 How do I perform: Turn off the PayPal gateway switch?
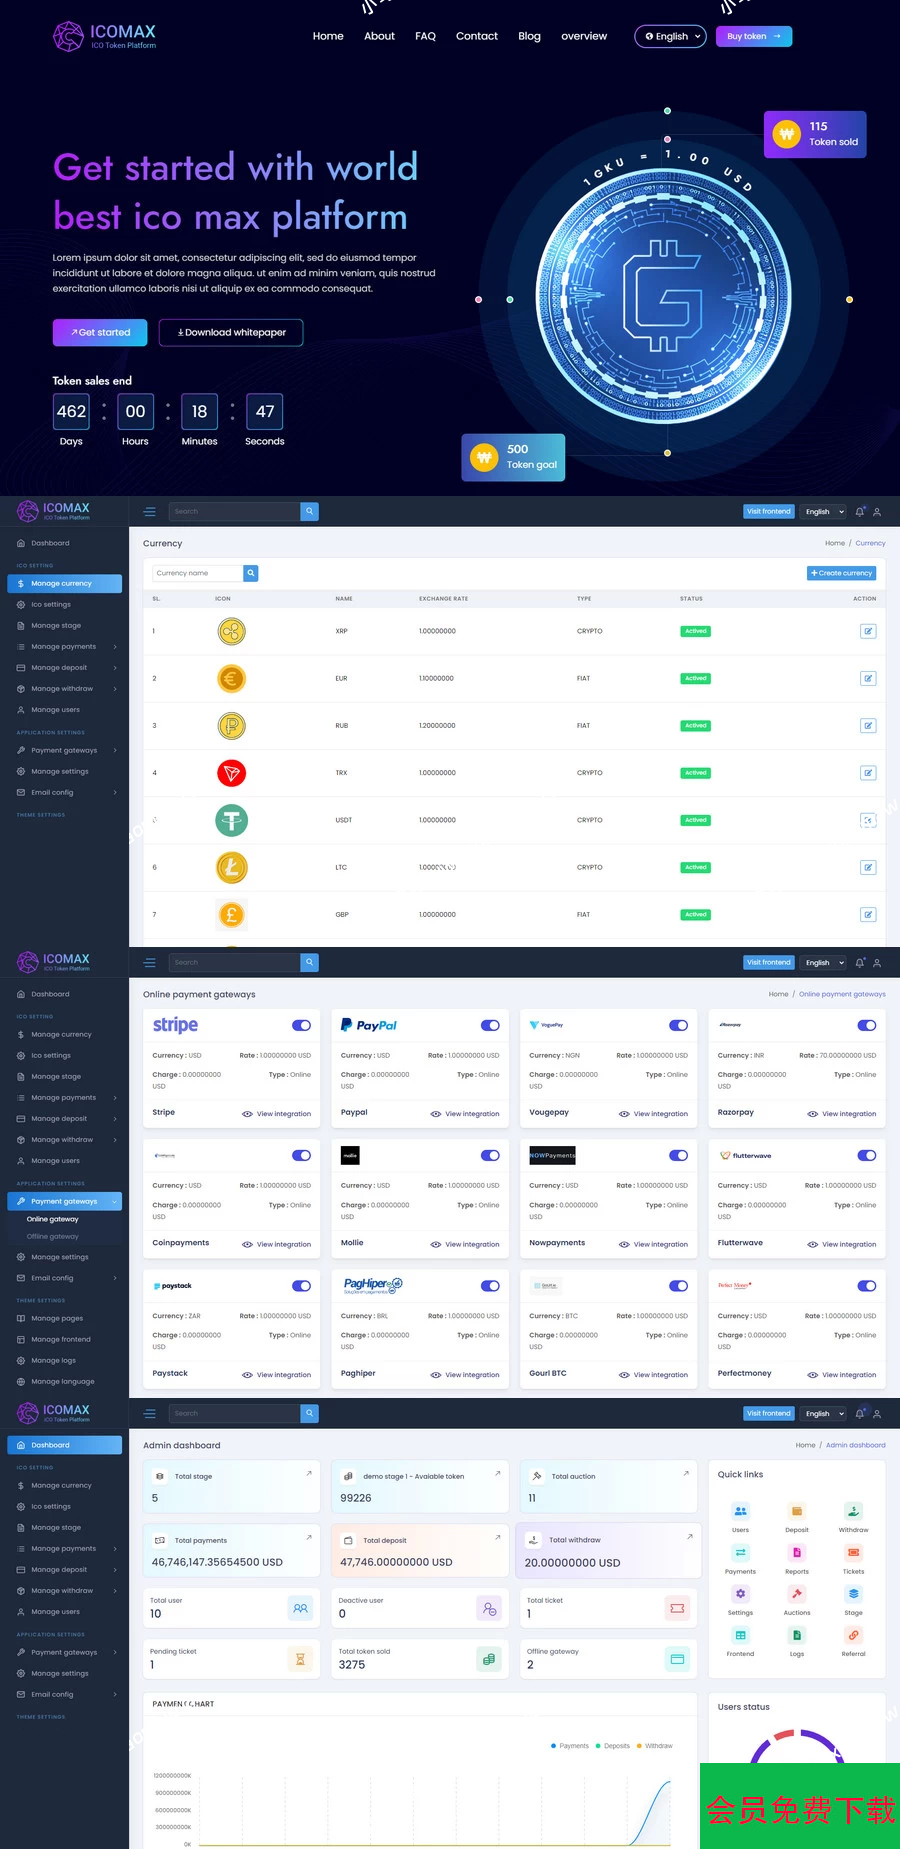pyautogui.click(x=490, y=1025)
